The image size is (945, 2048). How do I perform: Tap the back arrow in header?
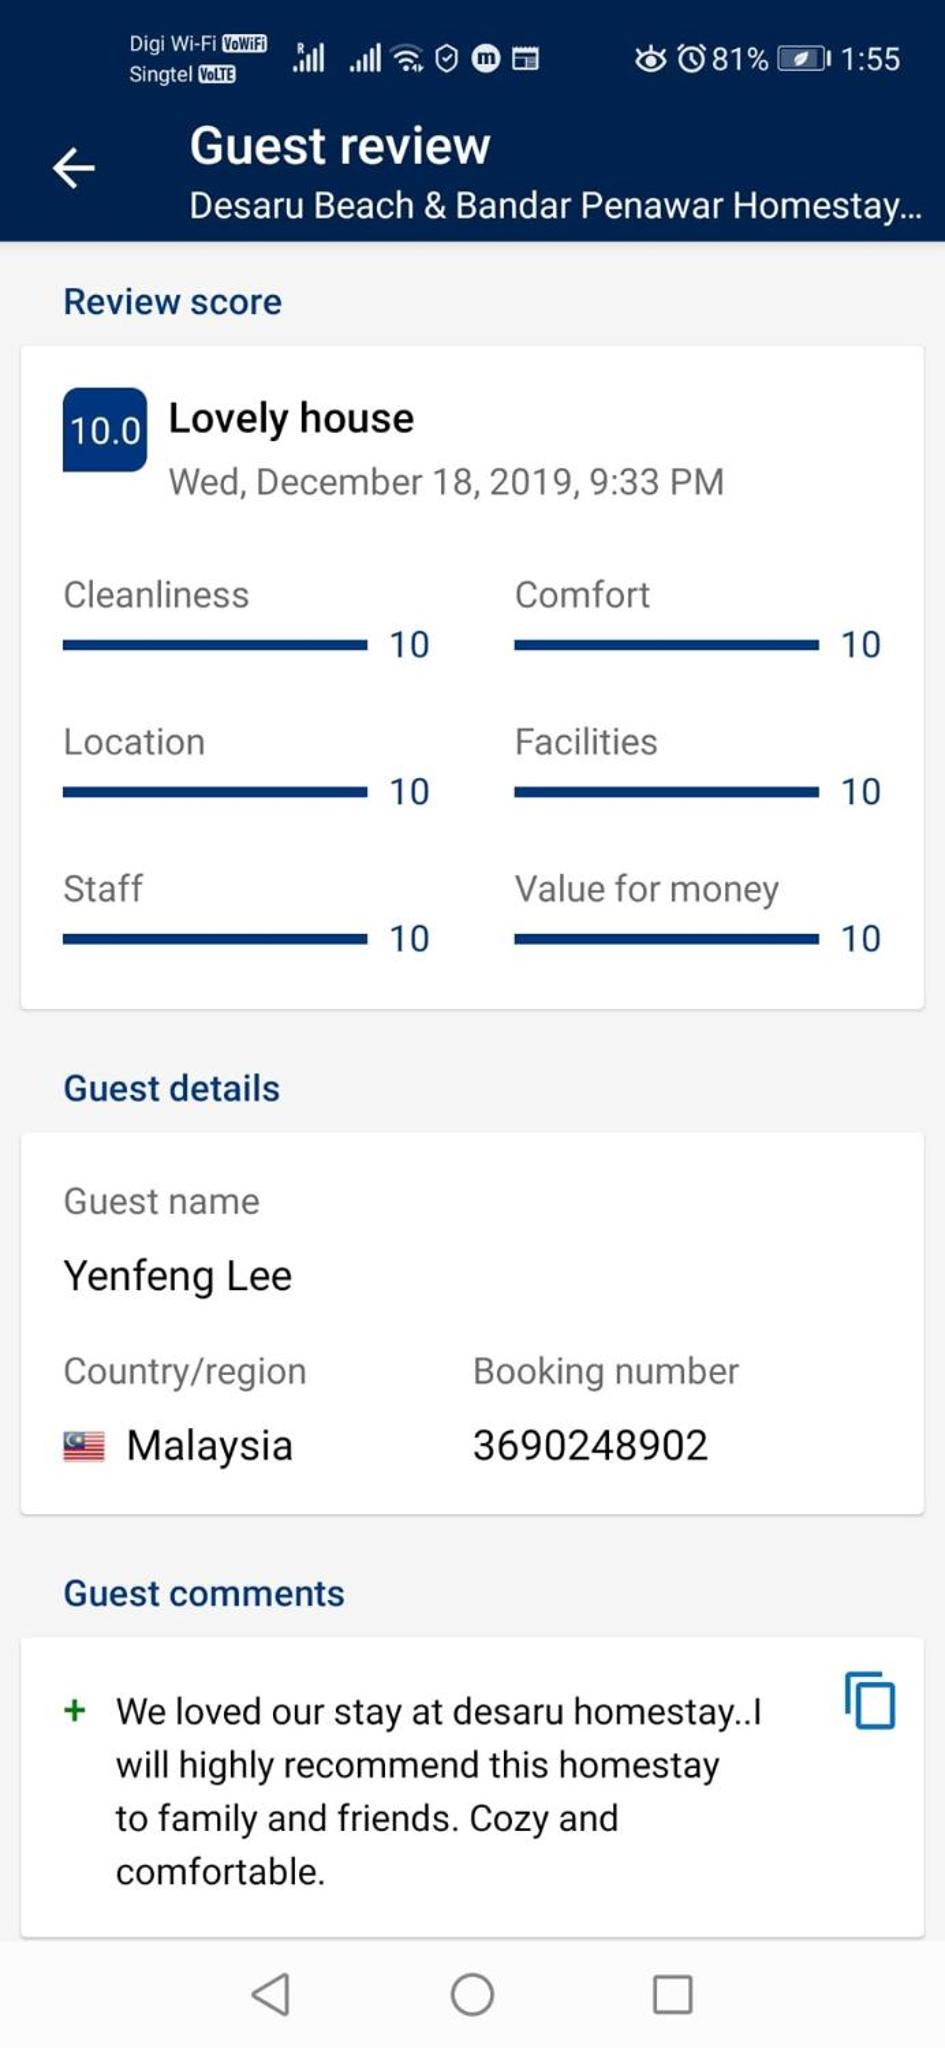pyautogui.click(x=74, y=167)
